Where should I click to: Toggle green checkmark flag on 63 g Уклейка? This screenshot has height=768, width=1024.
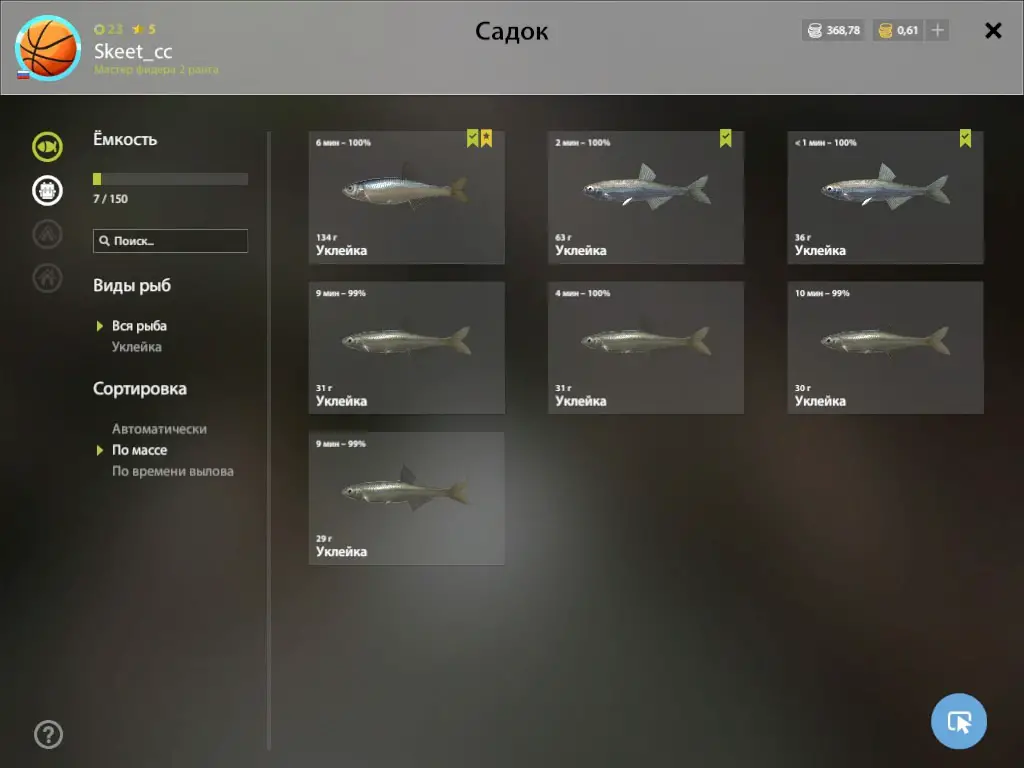pyautogui.click(x=726, y=138)
